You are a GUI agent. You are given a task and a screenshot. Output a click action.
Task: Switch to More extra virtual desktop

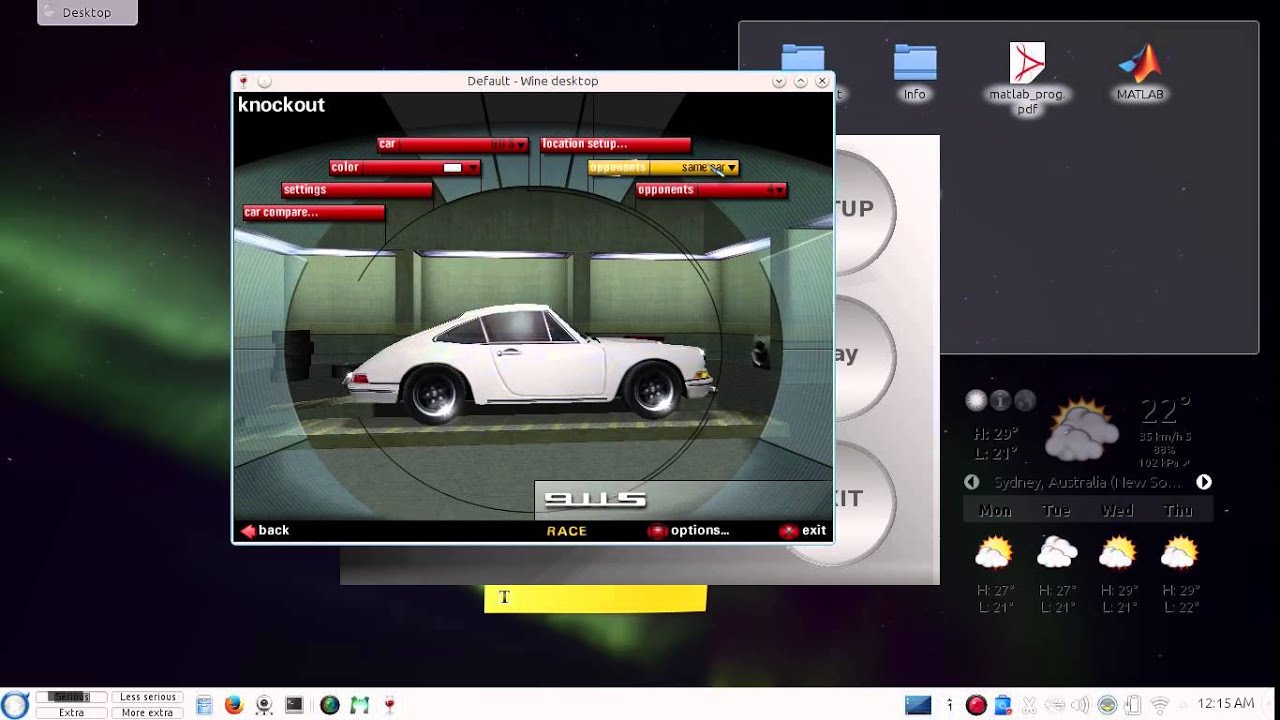click(148, 713)
